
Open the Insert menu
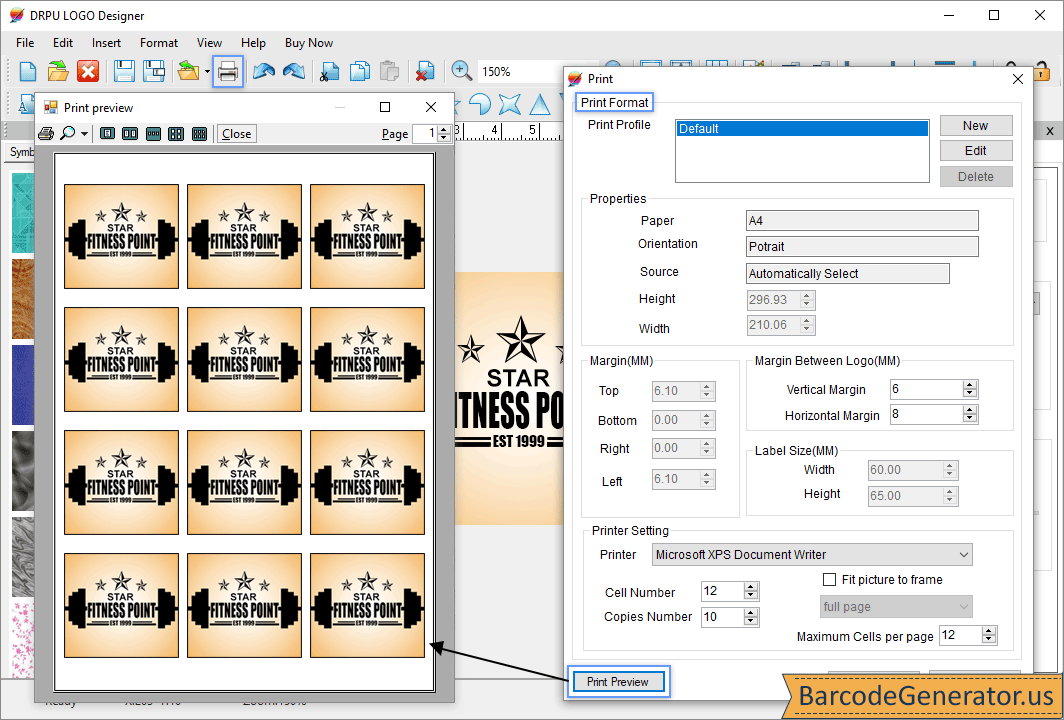tap(107, 43)
